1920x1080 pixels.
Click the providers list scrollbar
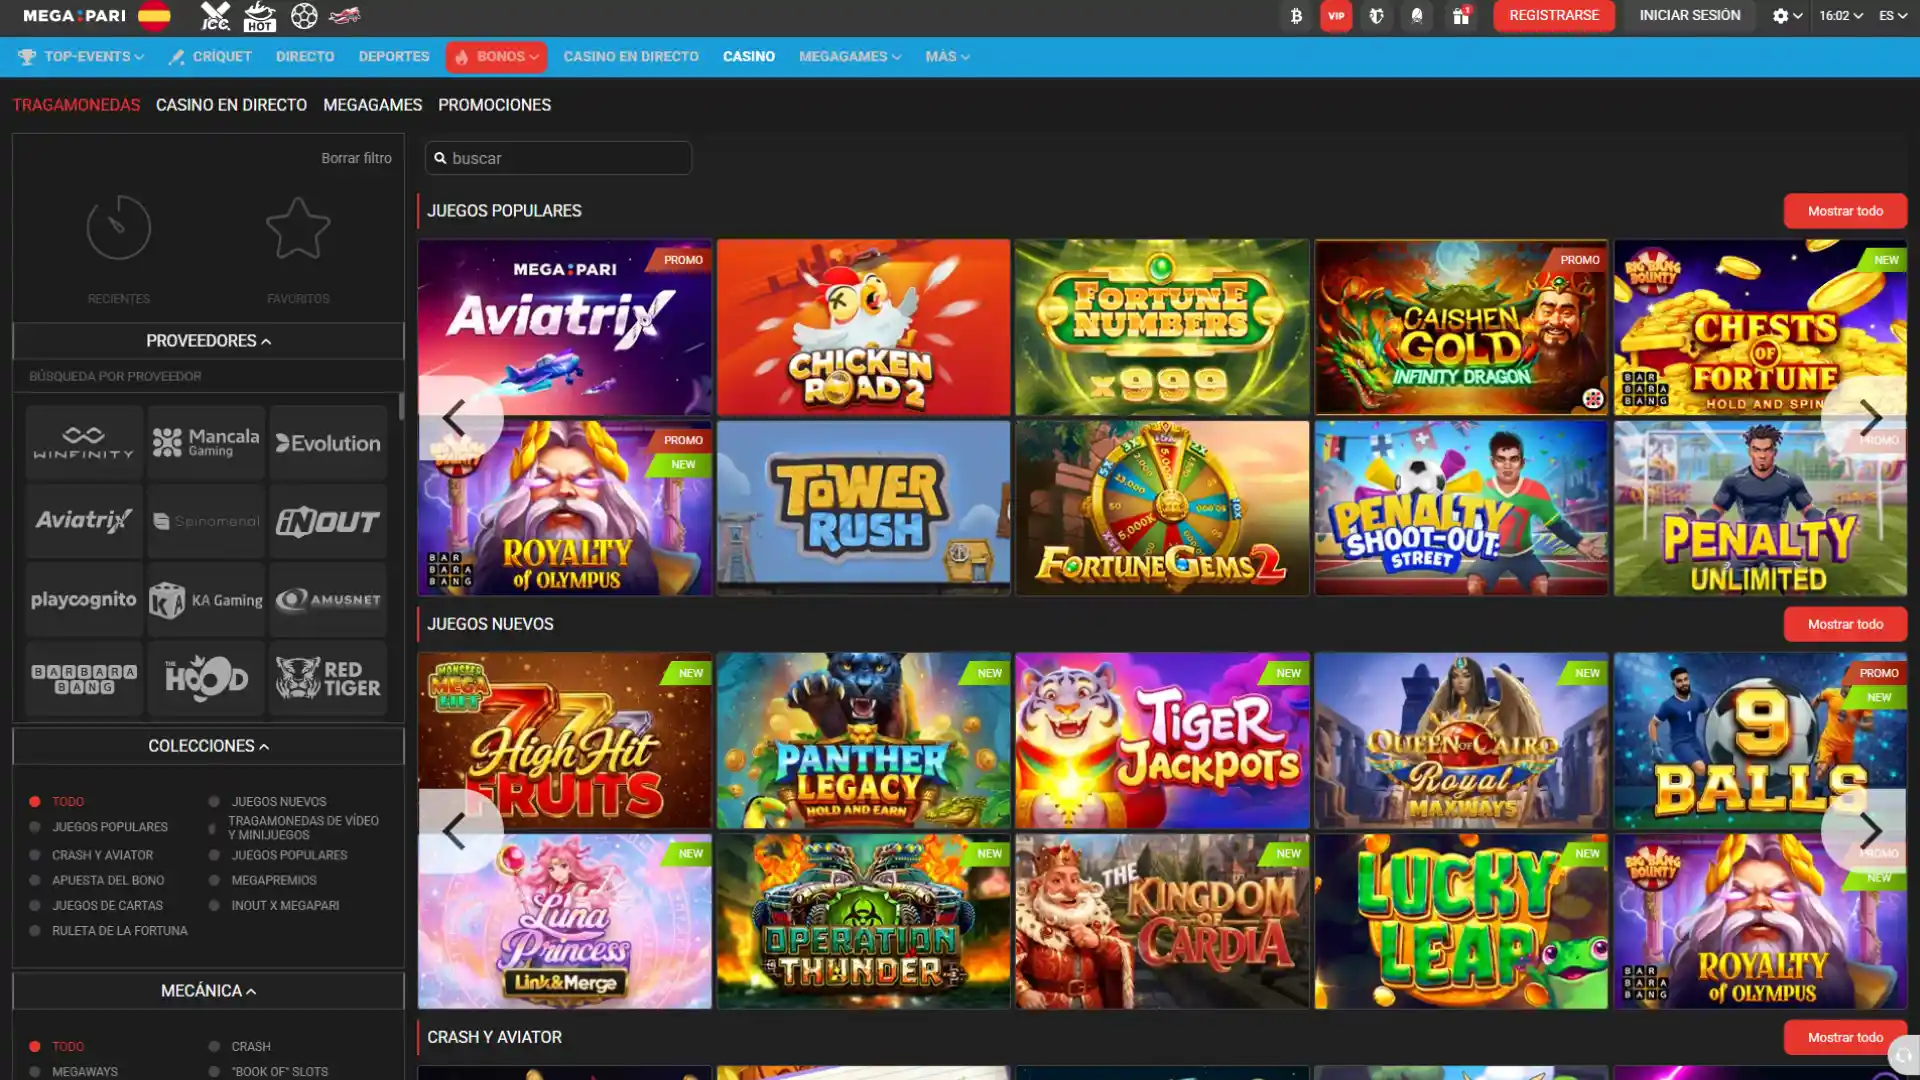pyautogui.click(x=401, y=406)
